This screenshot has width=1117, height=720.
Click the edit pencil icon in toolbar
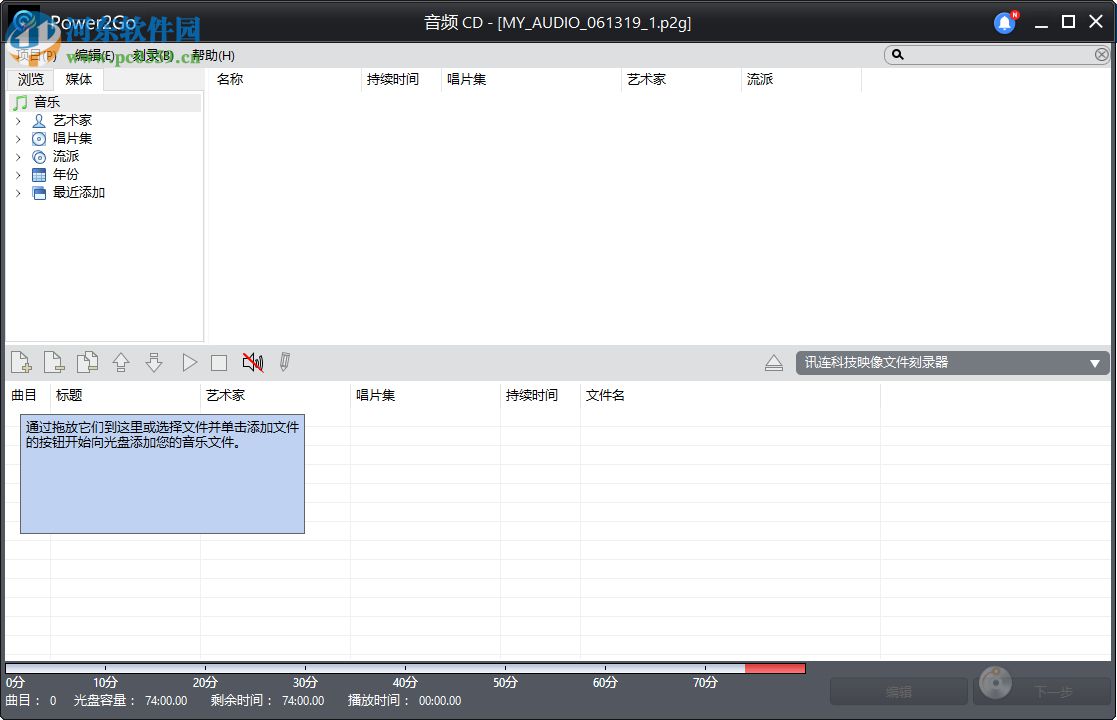click(x=284, y=362)
